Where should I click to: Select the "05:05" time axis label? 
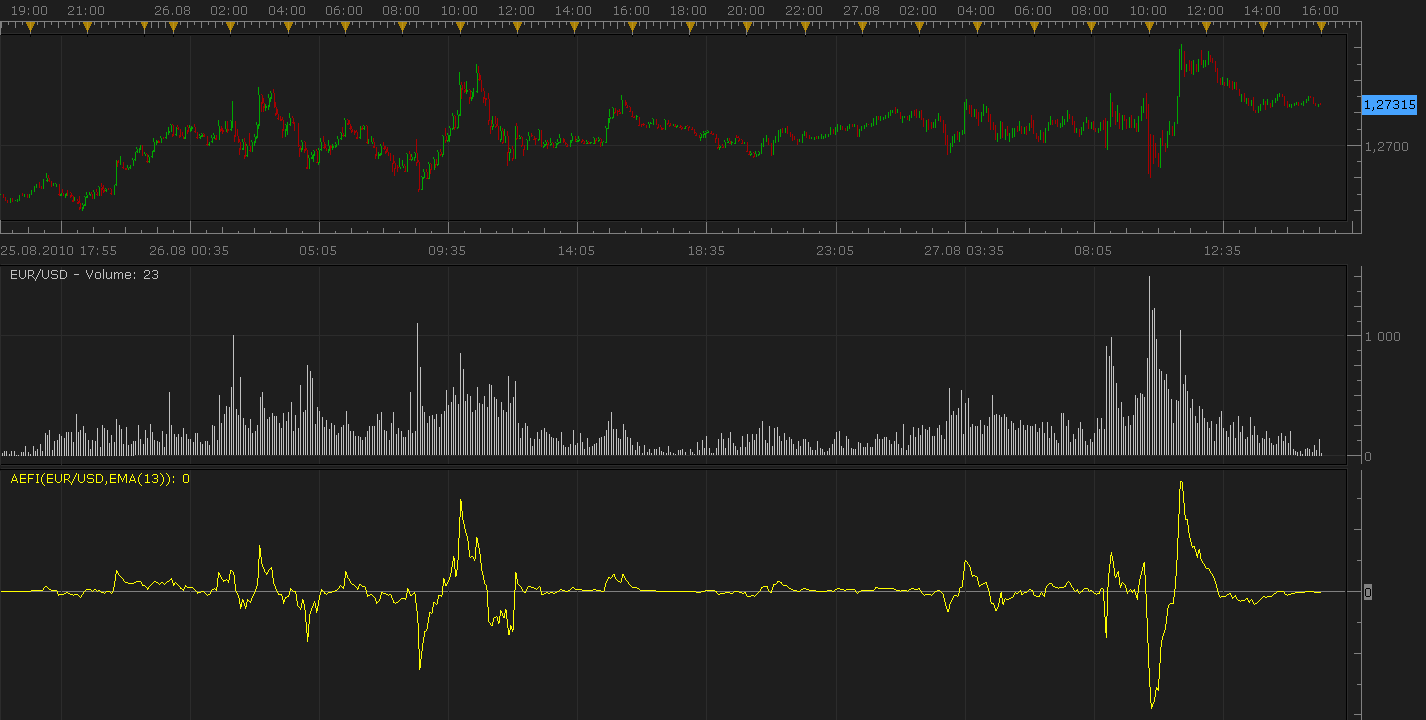317,250
